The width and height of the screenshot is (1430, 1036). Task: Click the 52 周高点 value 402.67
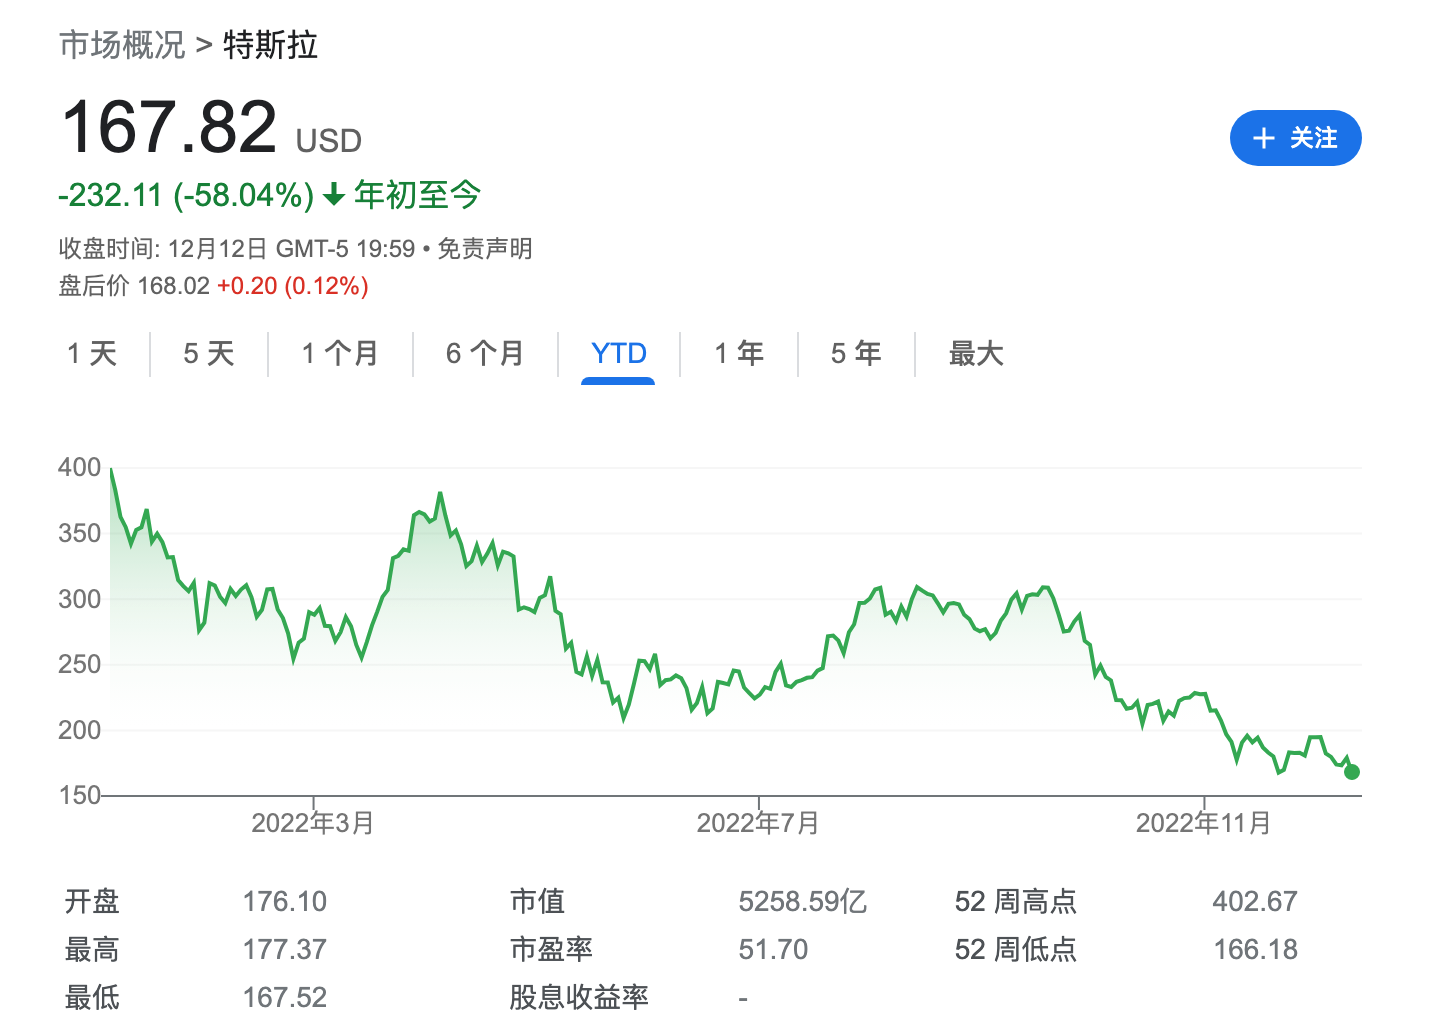tap(1254, 901)
